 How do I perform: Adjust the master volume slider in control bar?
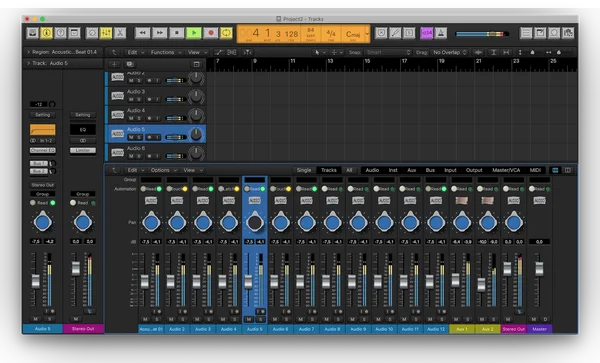coord(482,34)
